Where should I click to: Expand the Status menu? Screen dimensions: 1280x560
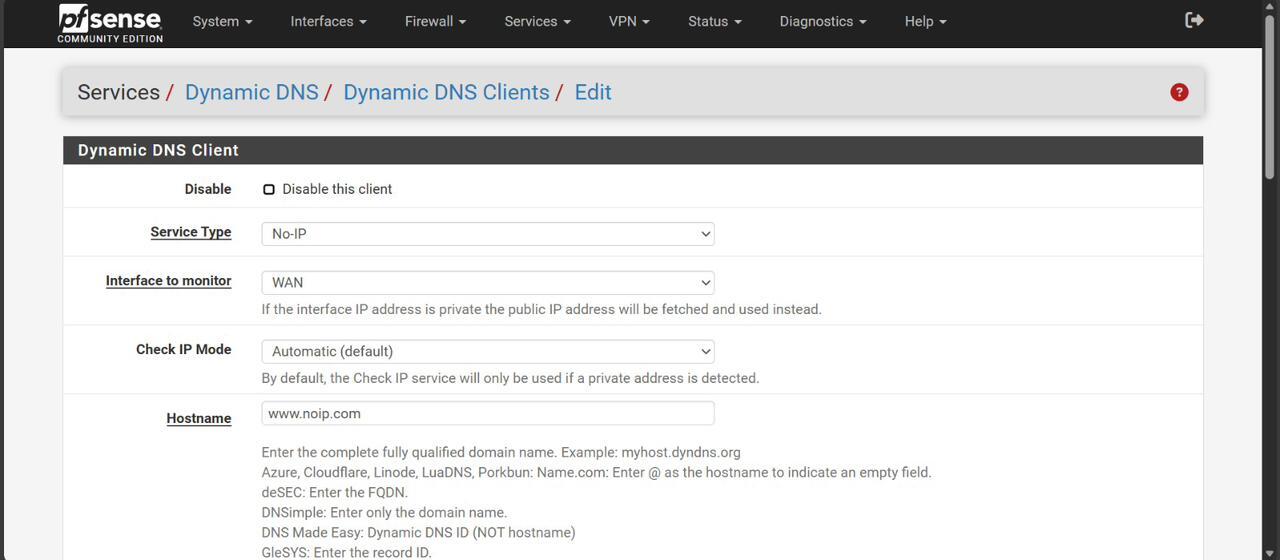pos(714,21)
